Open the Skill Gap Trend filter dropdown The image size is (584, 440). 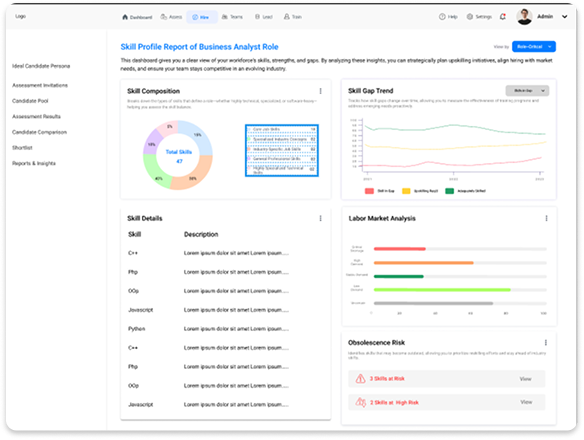[527, 91]
